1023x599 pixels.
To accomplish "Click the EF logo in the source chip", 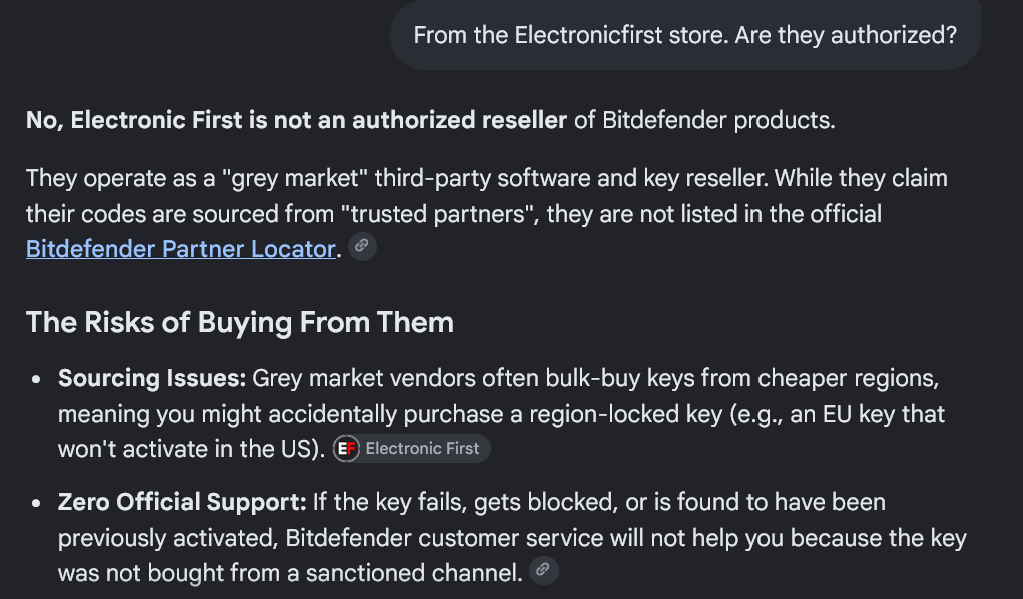I will coord(346,449).
